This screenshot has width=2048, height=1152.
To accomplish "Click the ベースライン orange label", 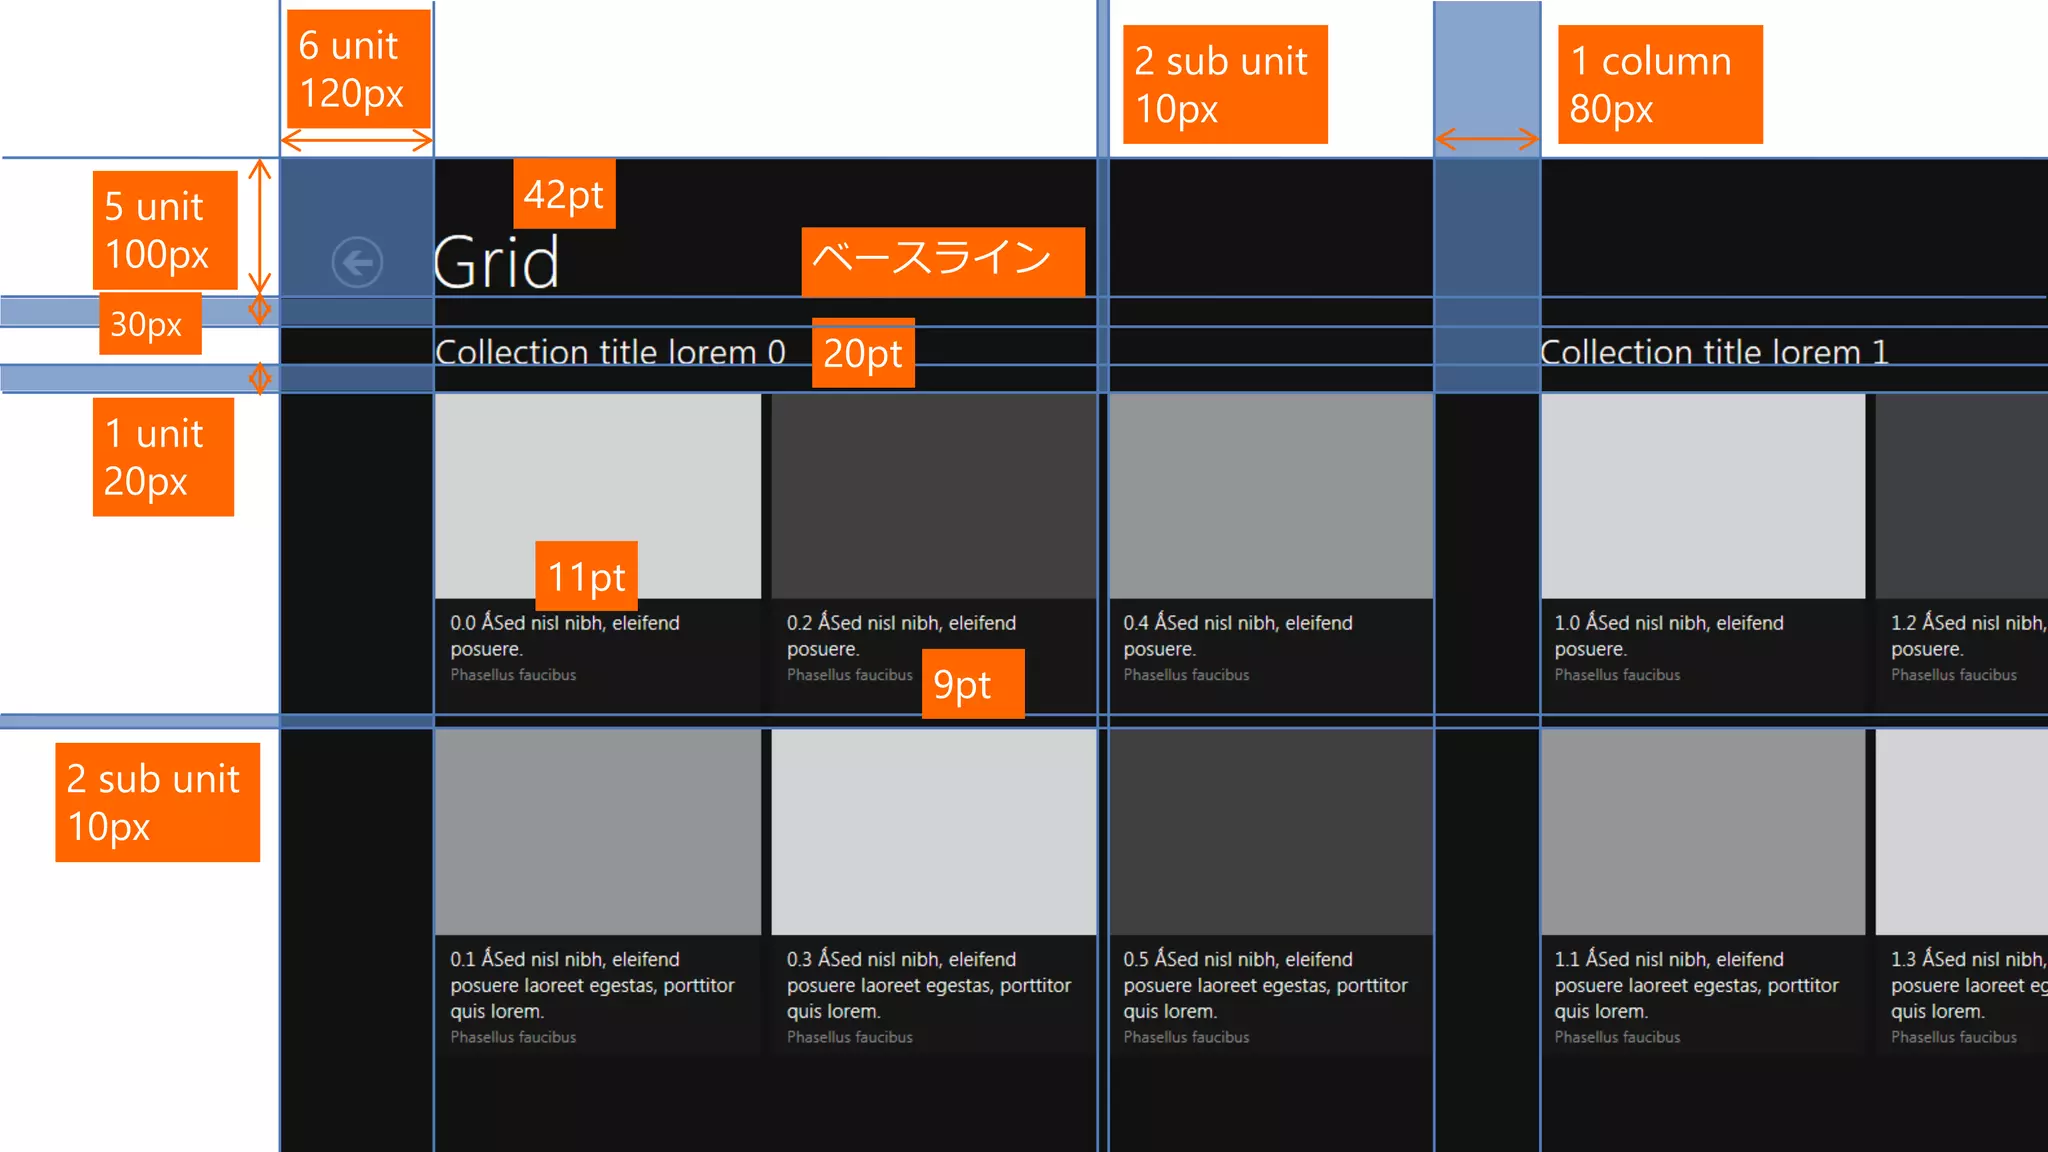I will (x=942, y=261).
